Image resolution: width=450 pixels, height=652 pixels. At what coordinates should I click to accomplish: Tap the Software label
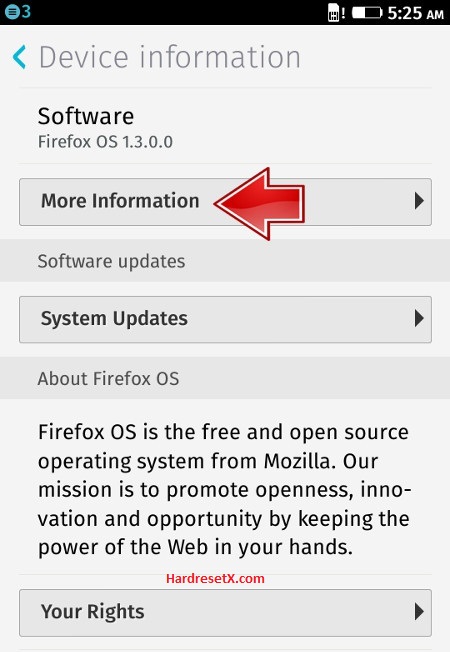(x=86, y=116)
